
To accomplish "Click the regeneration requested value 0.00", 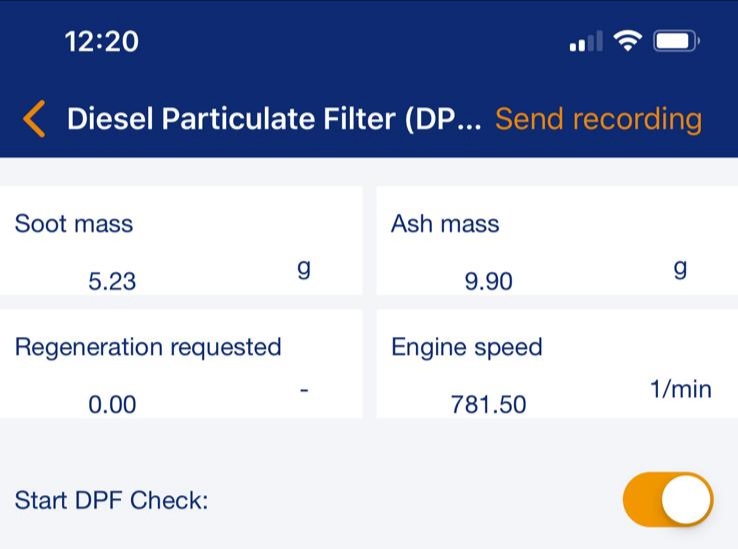I will (x=111, y=405).
